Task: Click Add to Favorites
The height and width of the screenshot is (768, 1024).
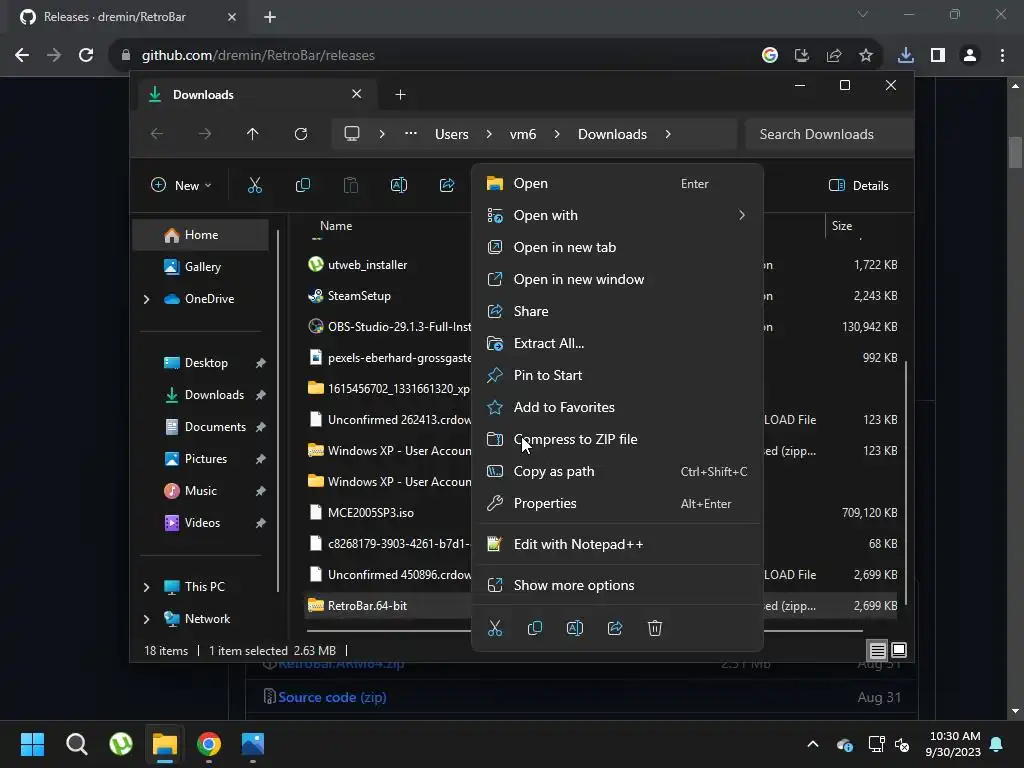Action: (x=617, y=408)
